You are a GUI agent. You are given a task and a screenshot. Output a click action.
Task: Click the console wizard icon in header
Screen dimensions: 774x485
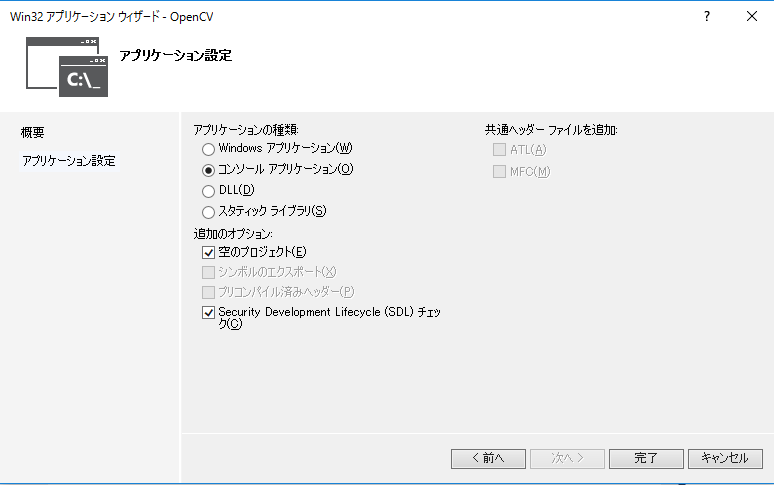pos(67,67)
